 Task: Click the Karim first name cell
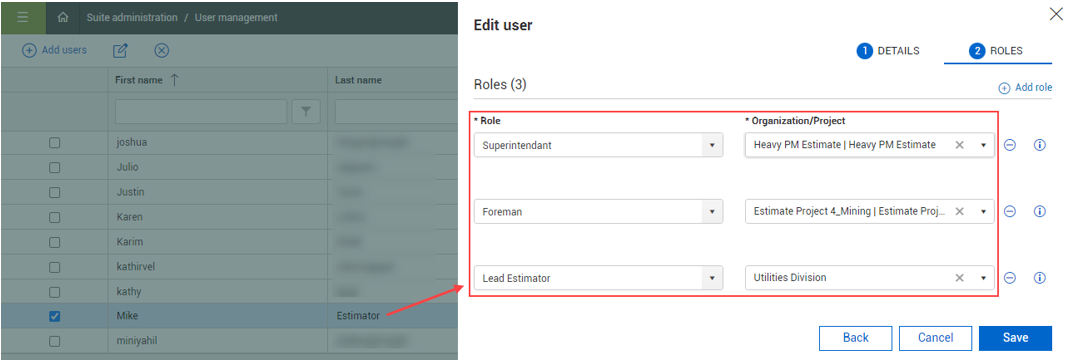(217, 242)
